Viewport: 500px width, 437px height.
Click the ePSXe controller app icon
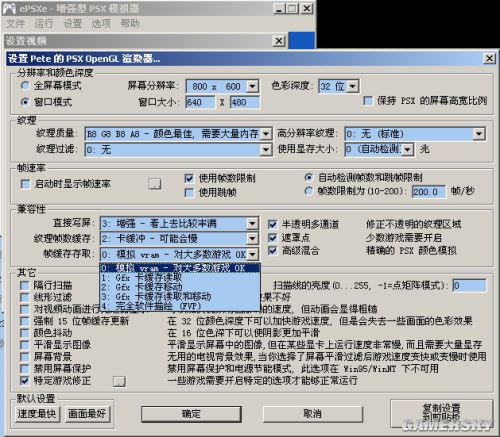click(9, 8)
